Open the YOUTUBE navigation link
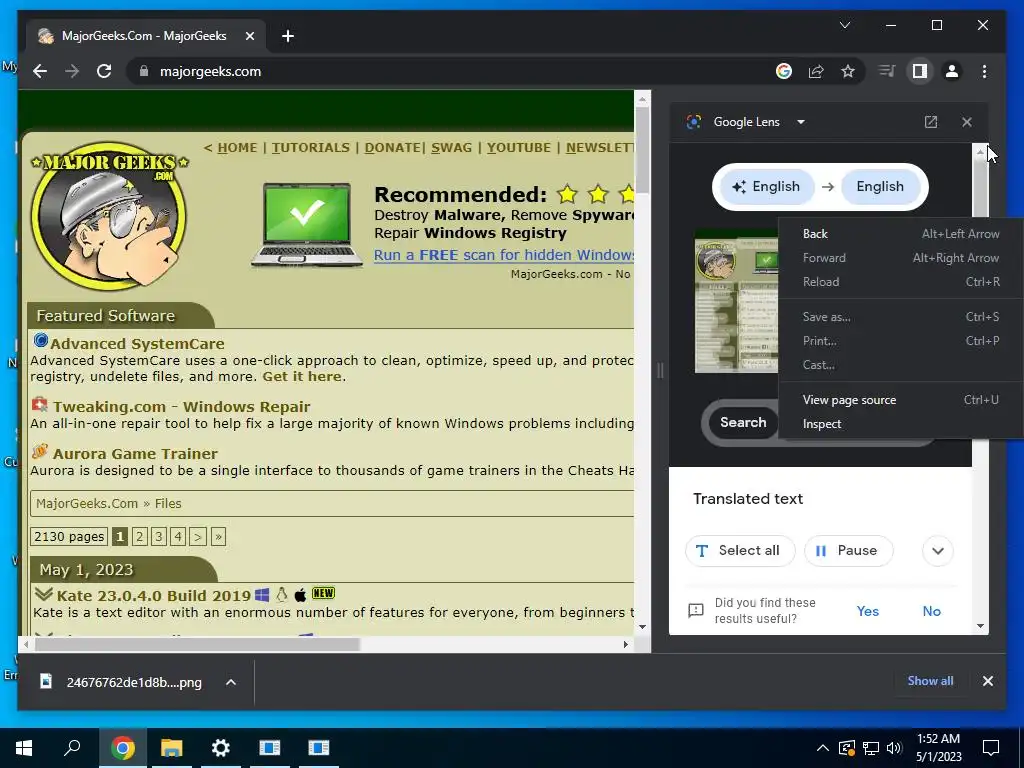 click(x=519, y=148)
